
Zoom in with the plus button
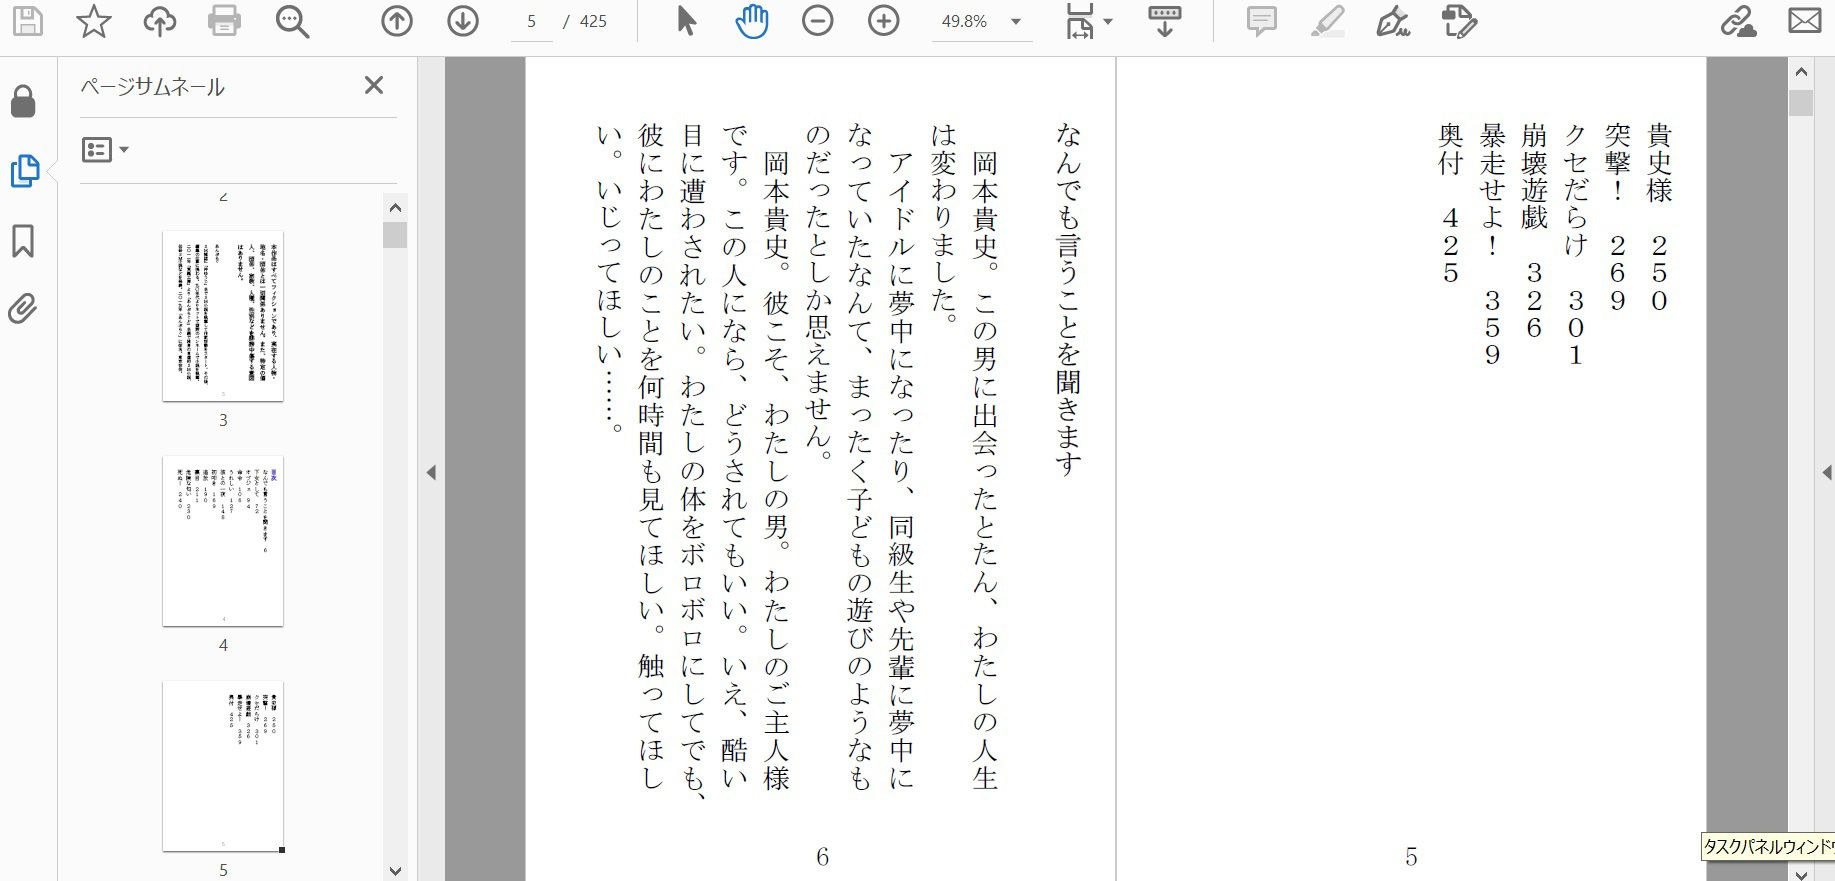[883, 21]
